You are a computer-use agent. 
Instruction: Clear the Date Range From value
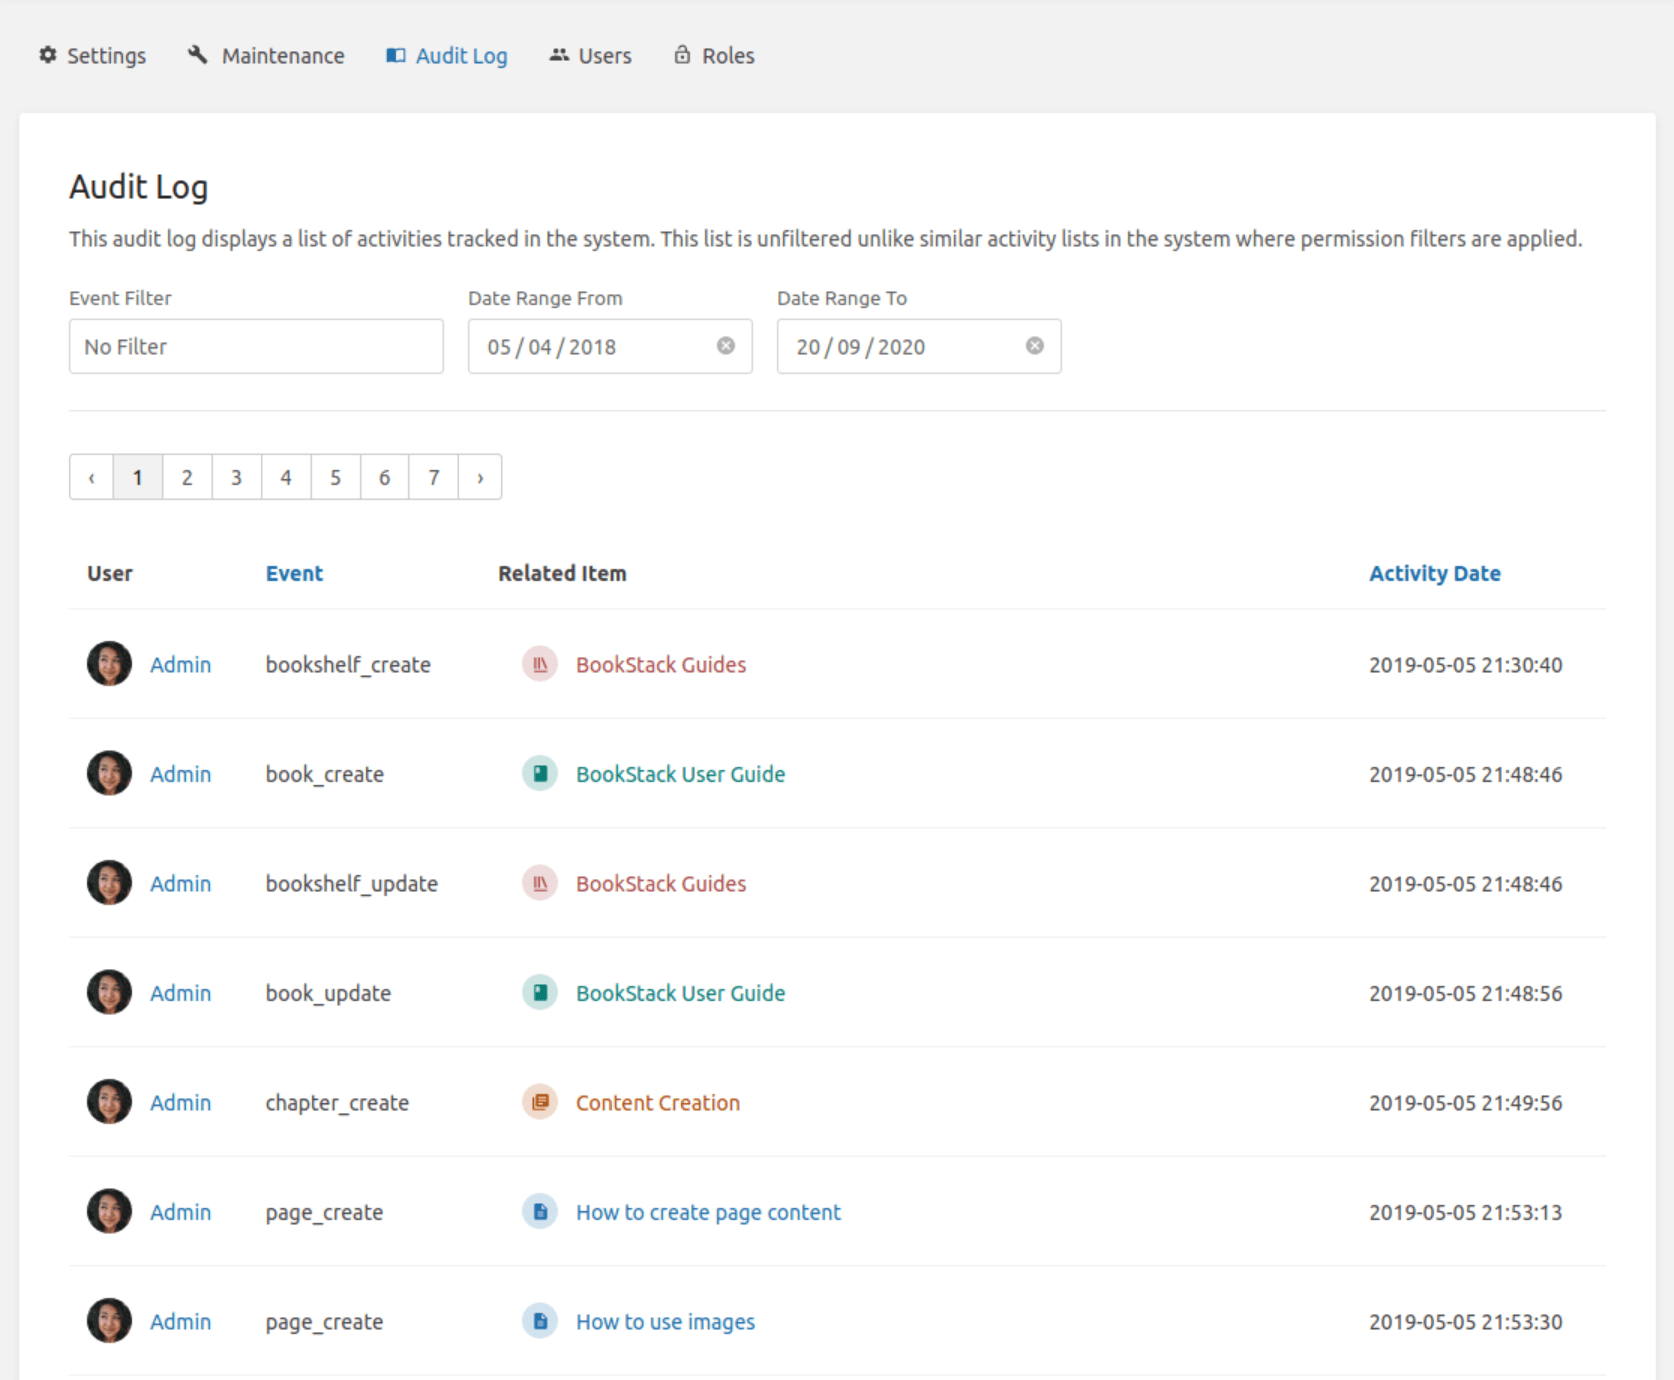point(726,346)
